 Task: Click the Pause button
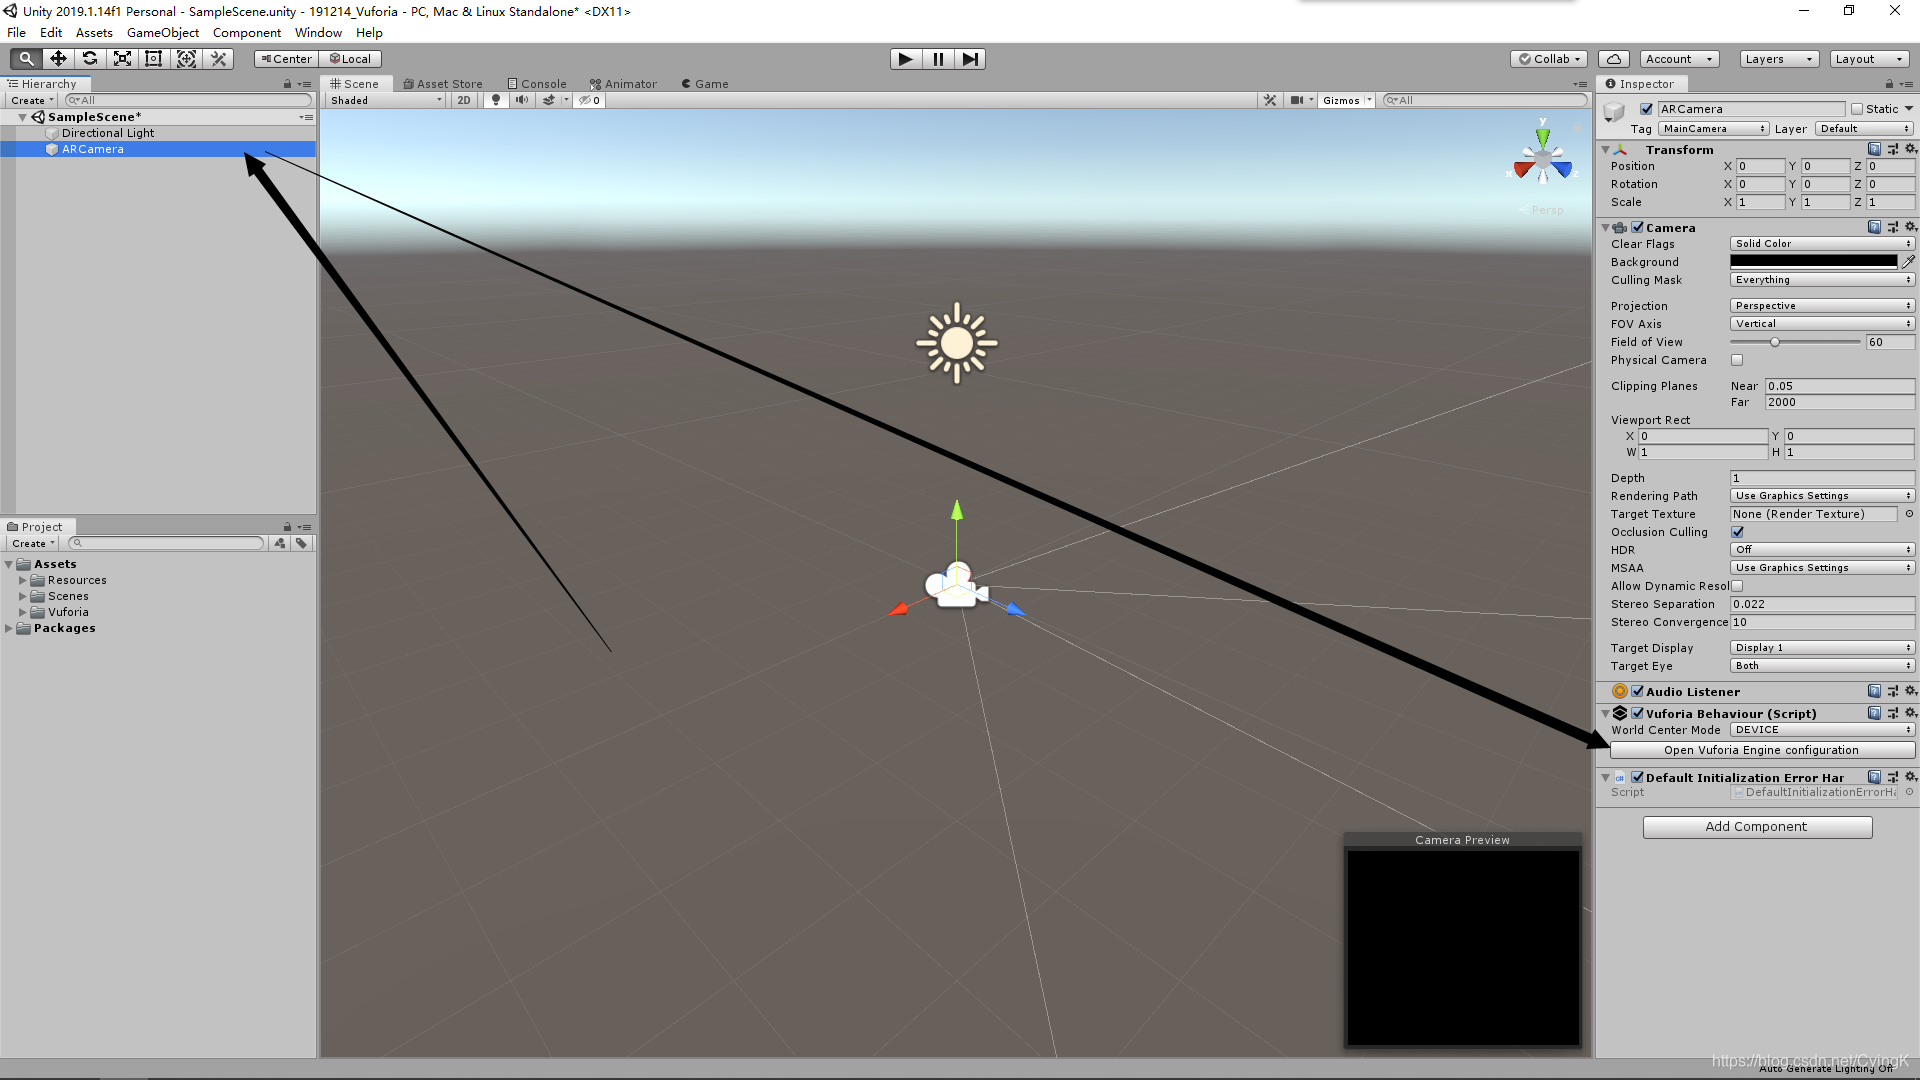pyautogui.click(x=938, y=59)
